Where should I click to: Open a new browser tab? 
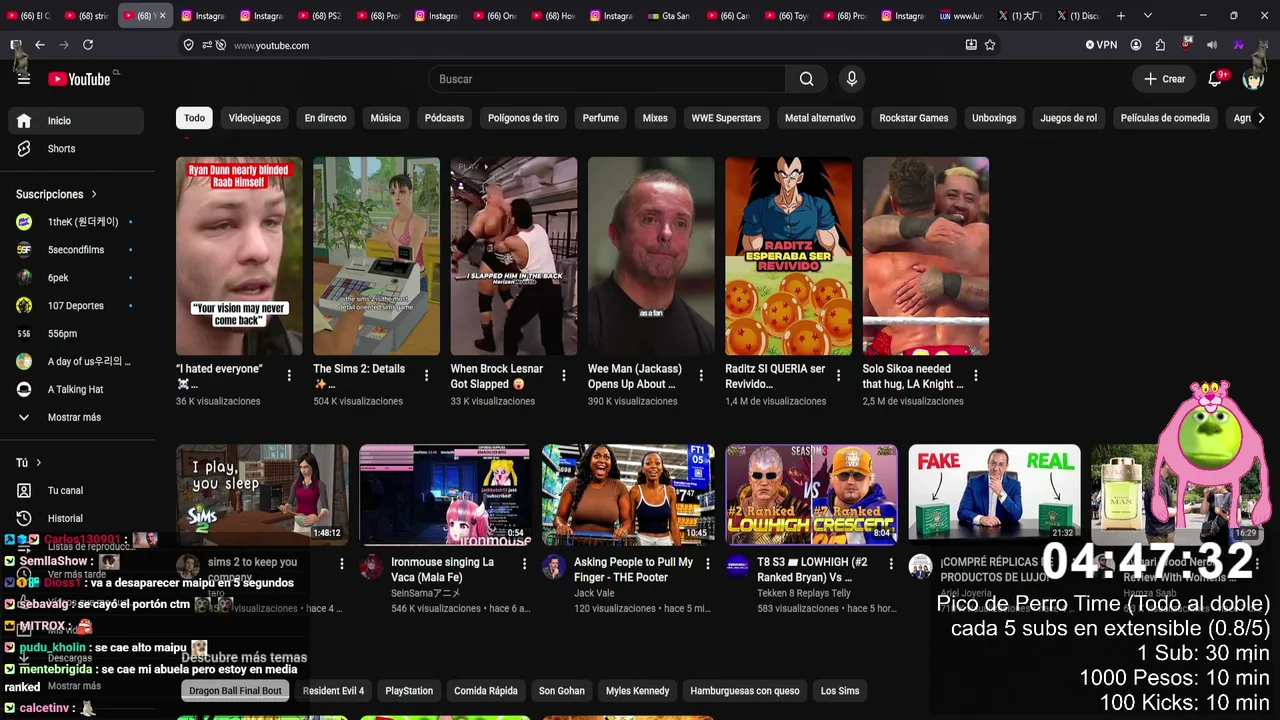1121,16
